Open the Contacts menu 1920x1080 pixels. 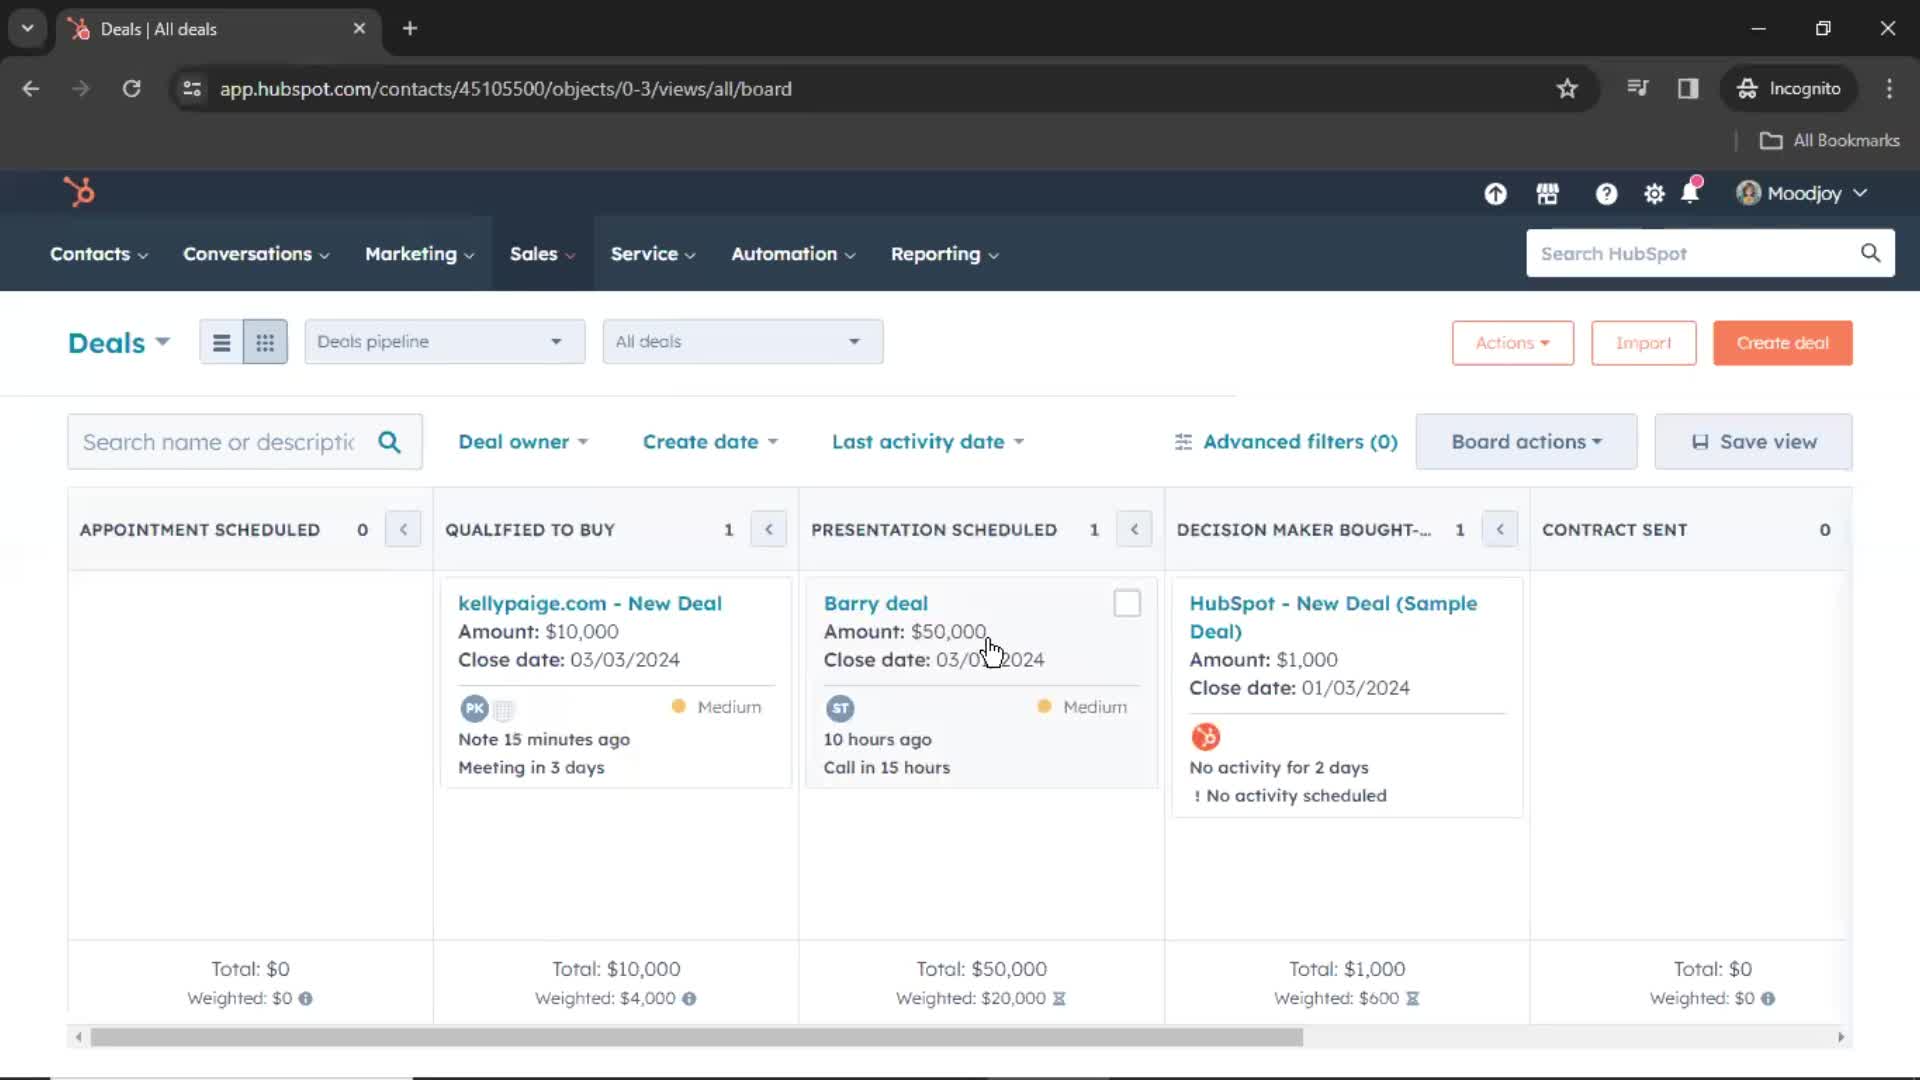99,254
